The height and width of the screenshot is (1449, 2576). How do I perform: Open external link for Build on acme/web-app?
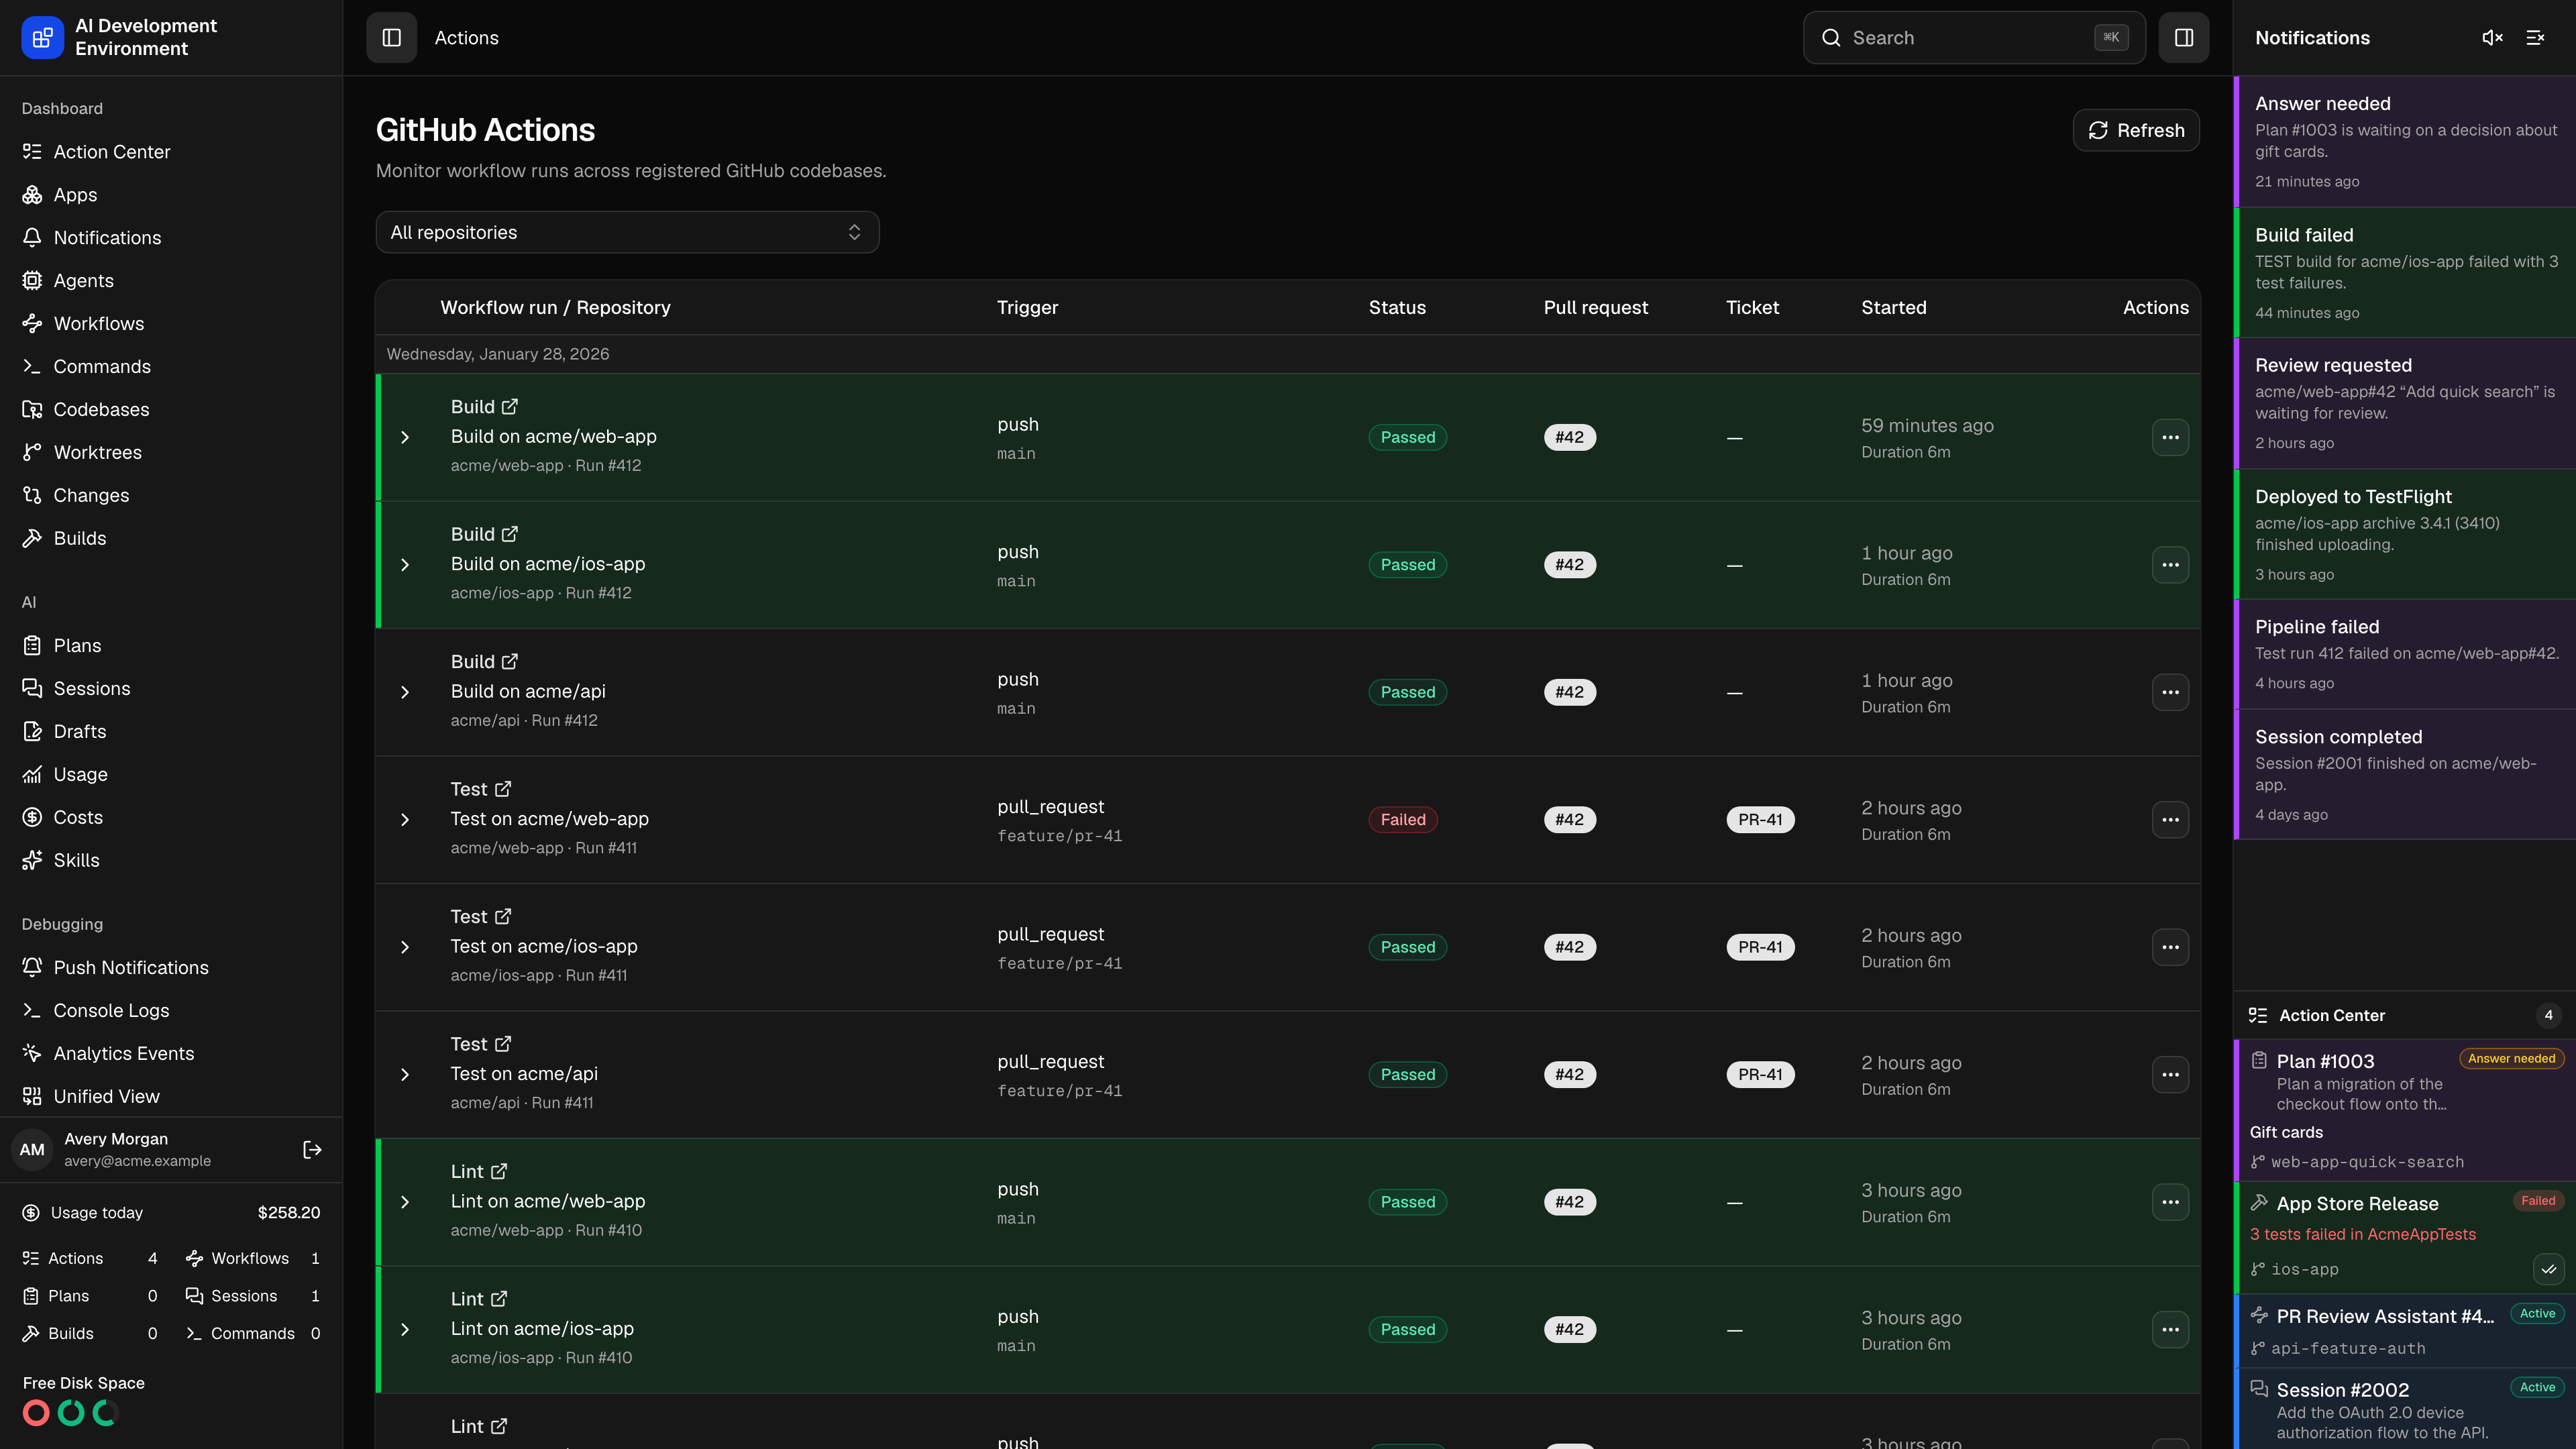(x=510, y=406)
